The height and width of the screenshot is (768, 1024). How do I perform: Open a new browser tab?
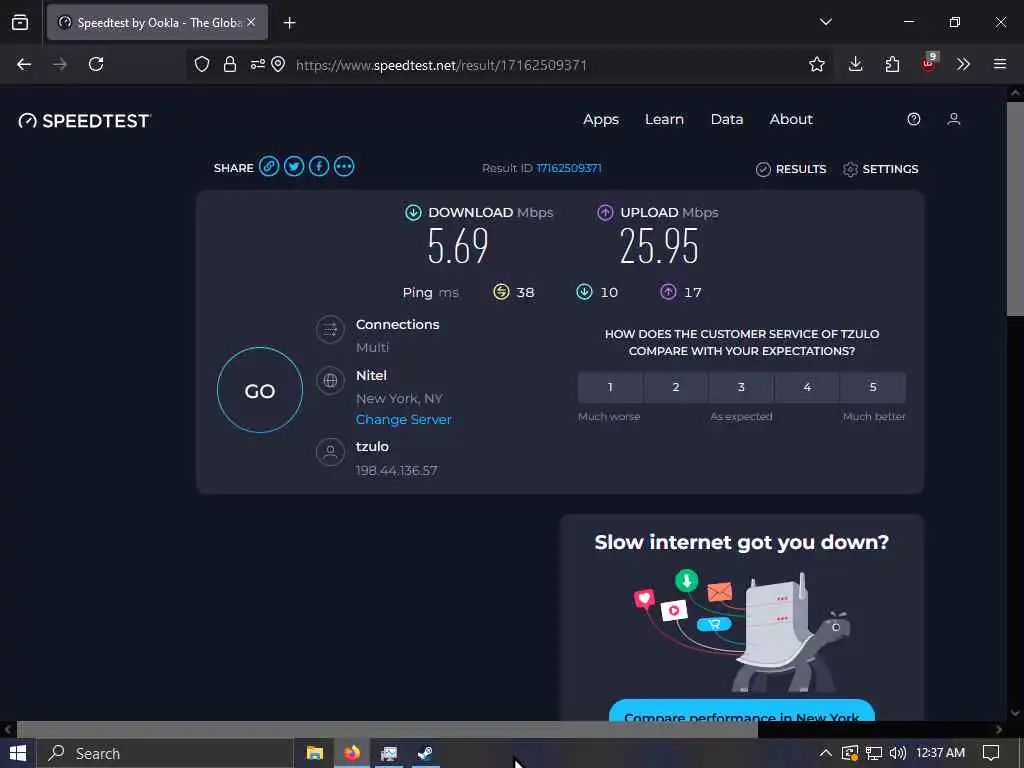click(x=289, y=23)
